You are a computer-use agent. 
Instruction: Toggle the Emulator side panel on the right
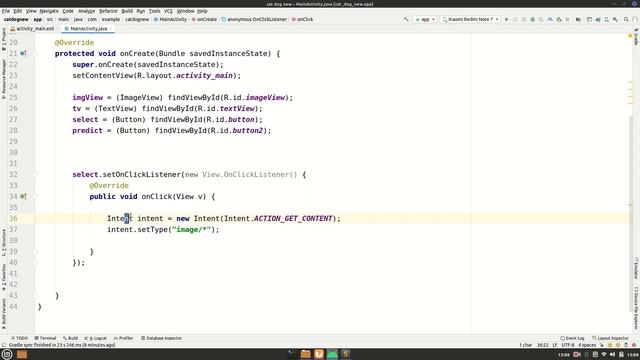pos(636,268)
